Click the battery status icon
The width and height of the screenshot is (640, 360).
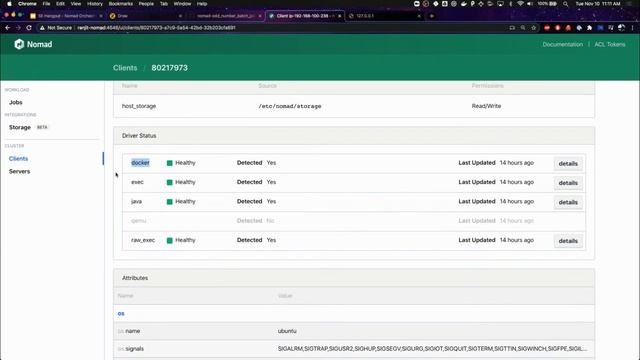coord(553,4)
